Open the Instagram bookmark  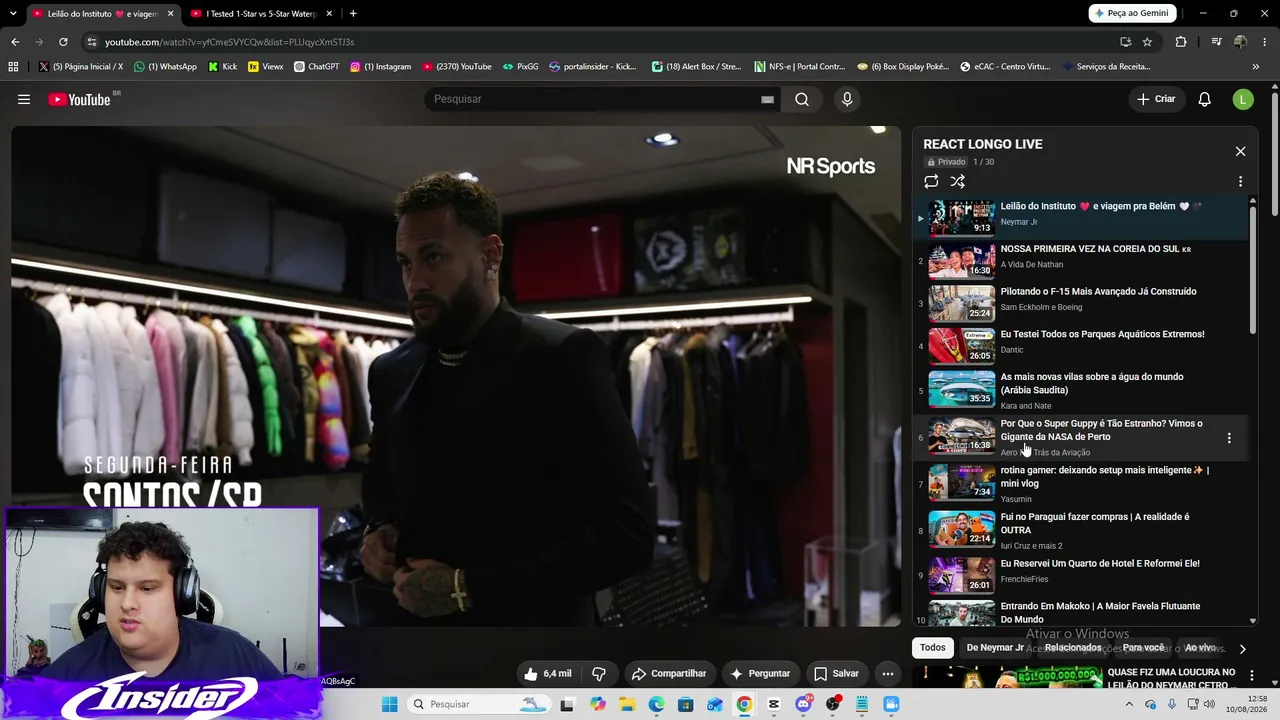pyautogui.click(x=380, y=67)
